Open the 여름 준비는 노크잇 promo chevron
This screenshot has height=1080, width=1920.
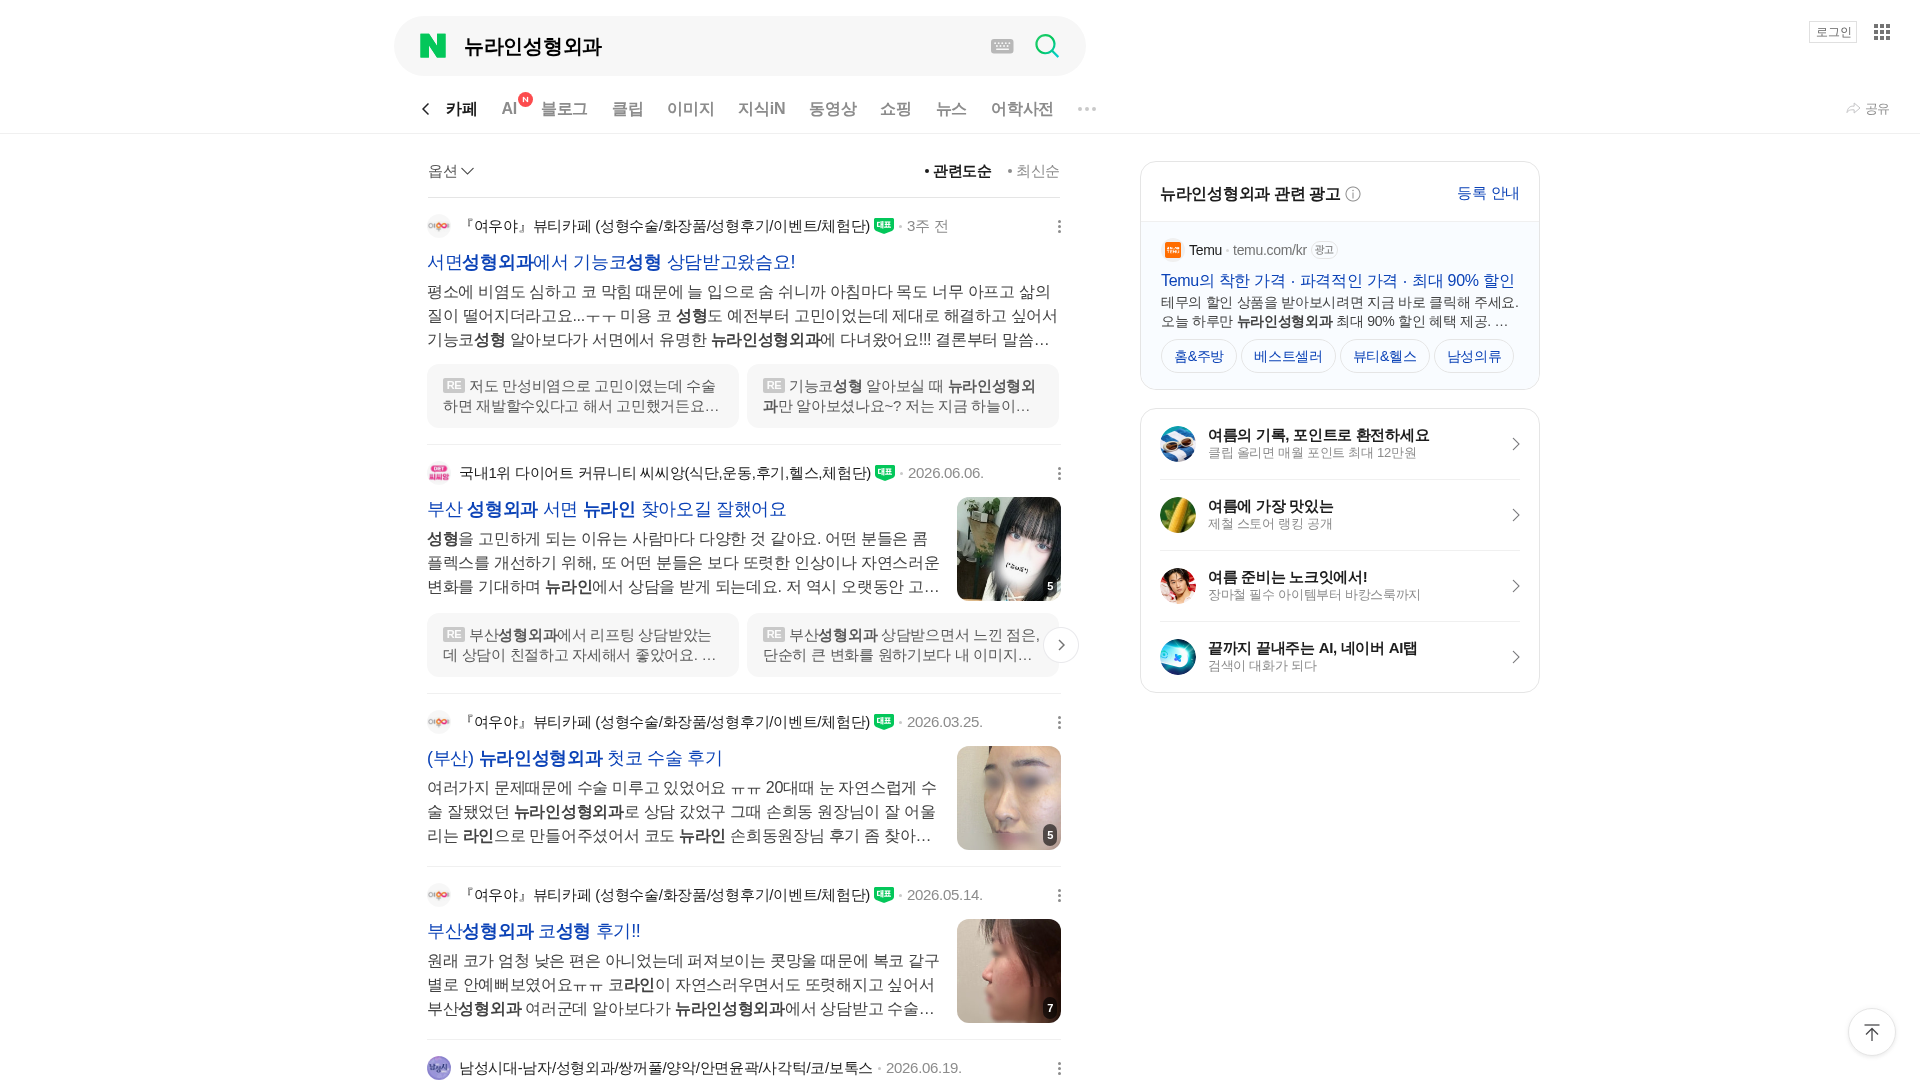[x=1515, y=586]
